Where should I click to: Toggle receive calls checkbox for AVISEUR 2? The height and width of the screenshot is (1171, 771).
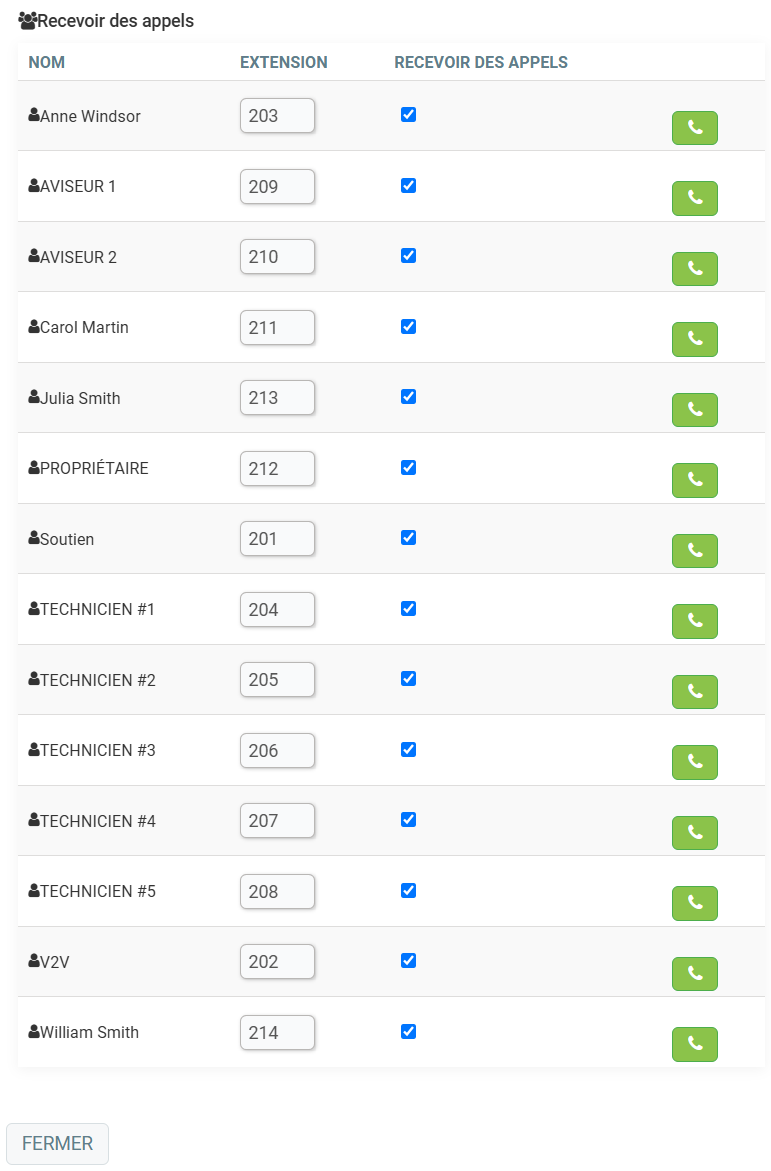pos(408,255)
